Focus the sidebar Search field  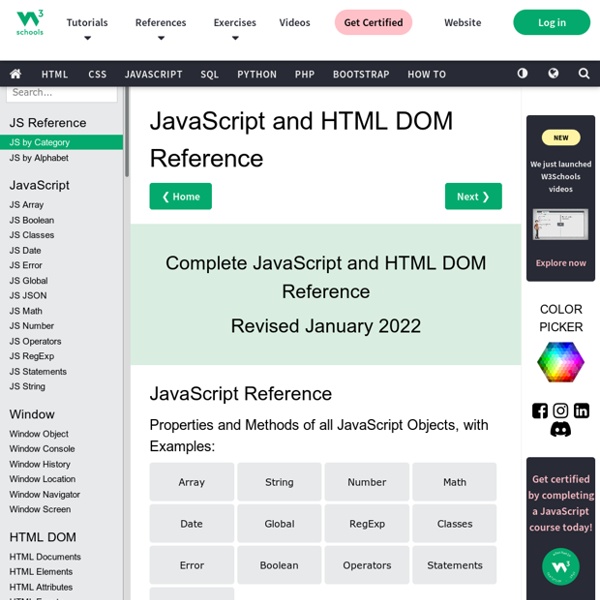point(62,93)
